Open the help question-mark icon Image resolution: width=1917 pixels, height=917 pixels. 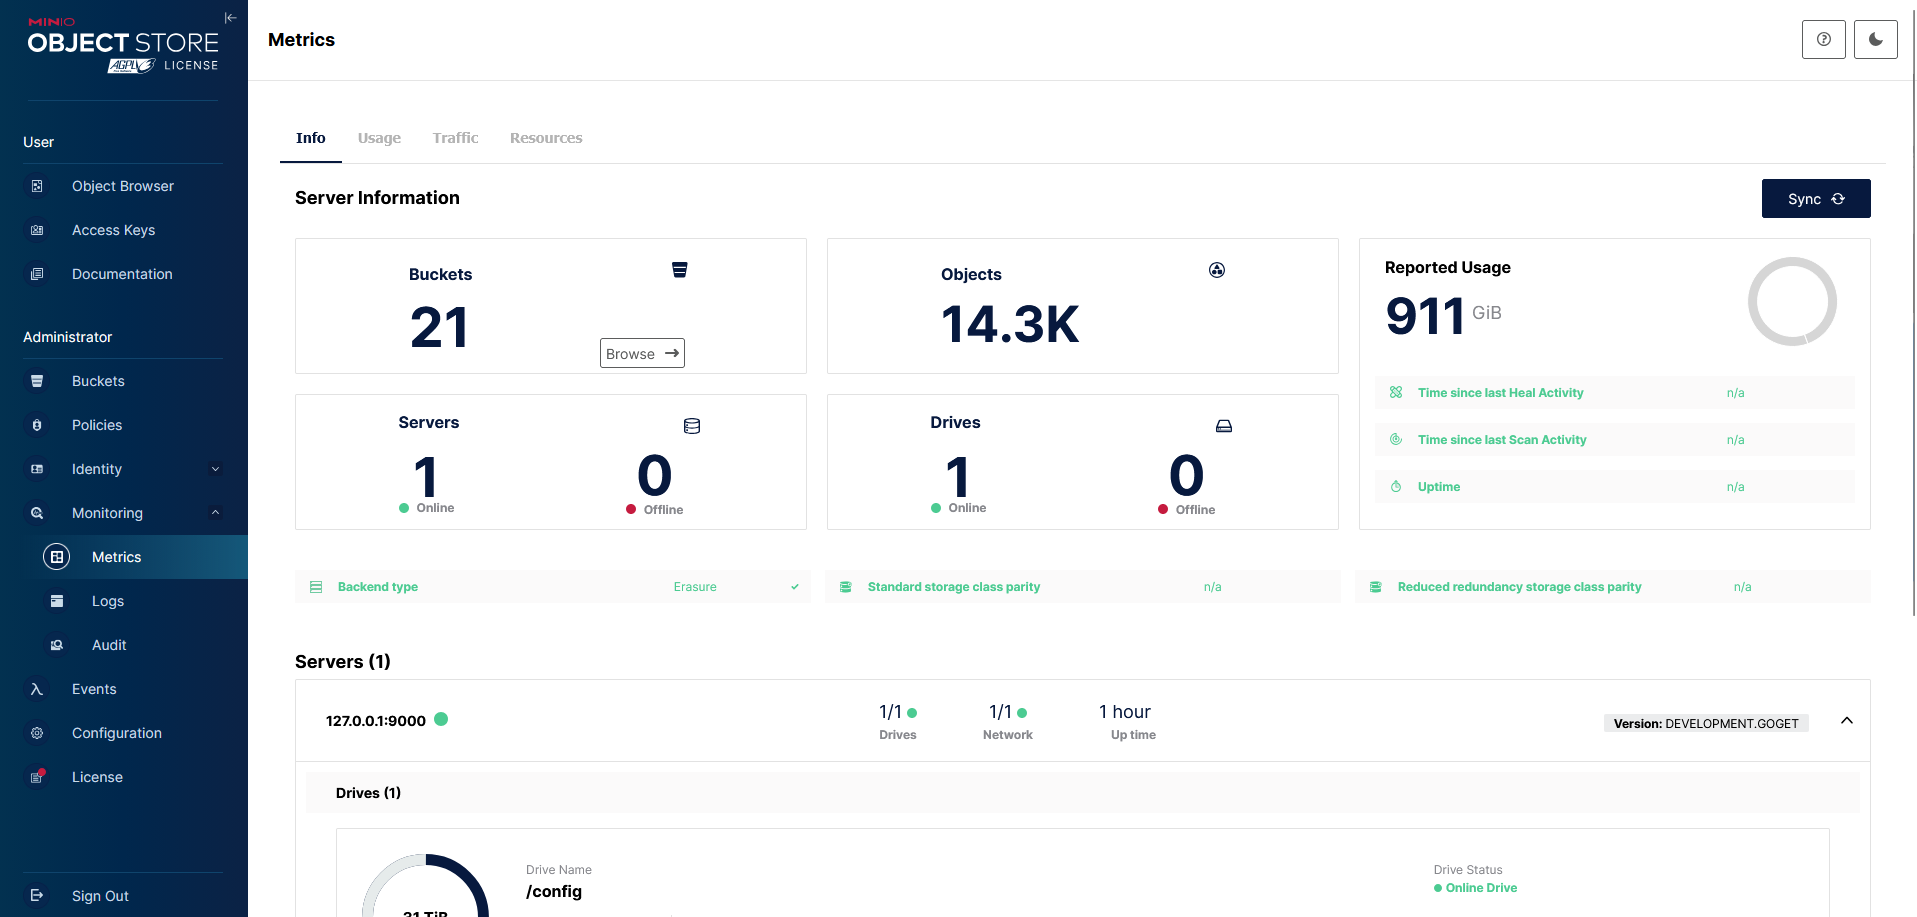pyautogui.click(x=1823, y=39)
